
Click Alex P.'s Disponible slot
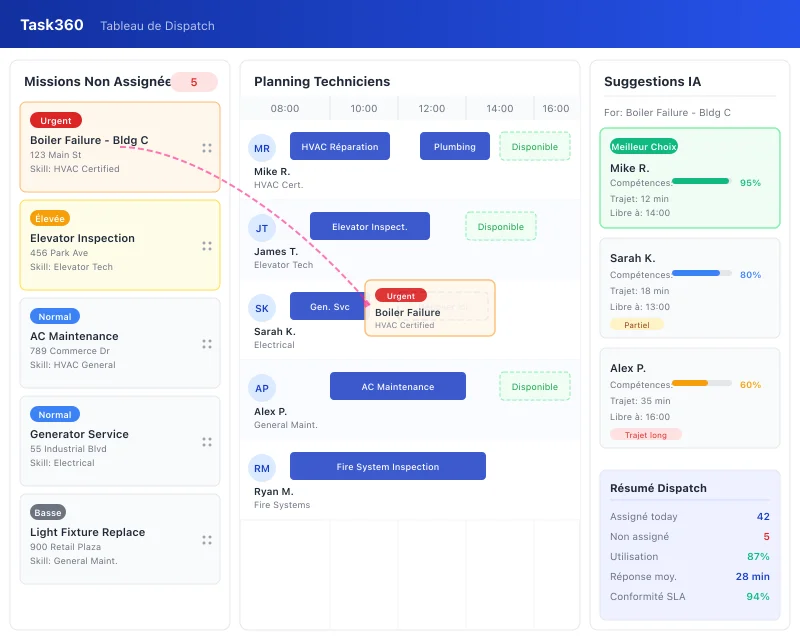pyautogui.click(x=535, y=386)
